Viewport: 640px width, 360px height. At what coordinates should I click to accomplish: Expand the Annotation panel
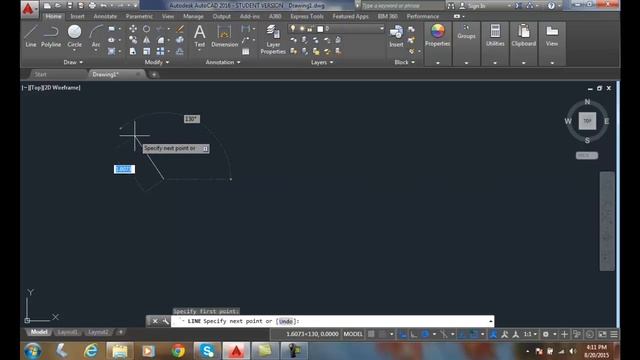point(223,62)
